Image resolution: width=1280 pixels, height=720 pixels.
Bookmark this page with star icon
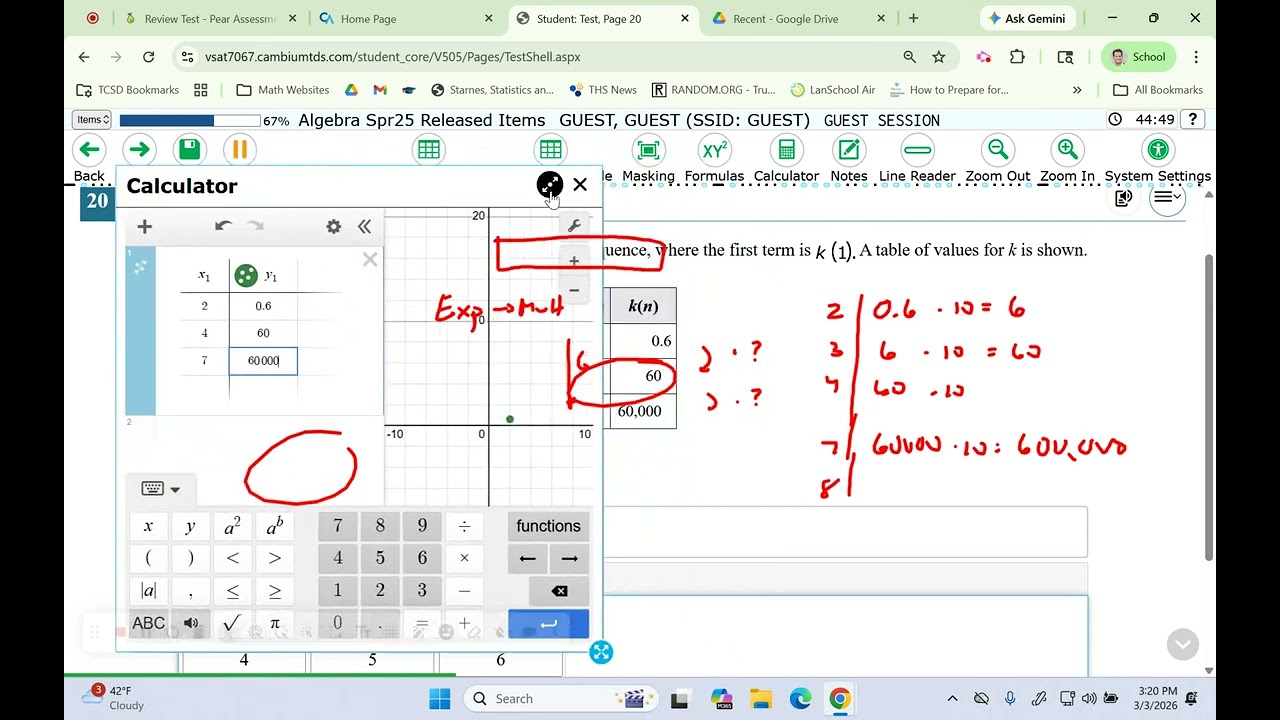click(x=939, y=57)
